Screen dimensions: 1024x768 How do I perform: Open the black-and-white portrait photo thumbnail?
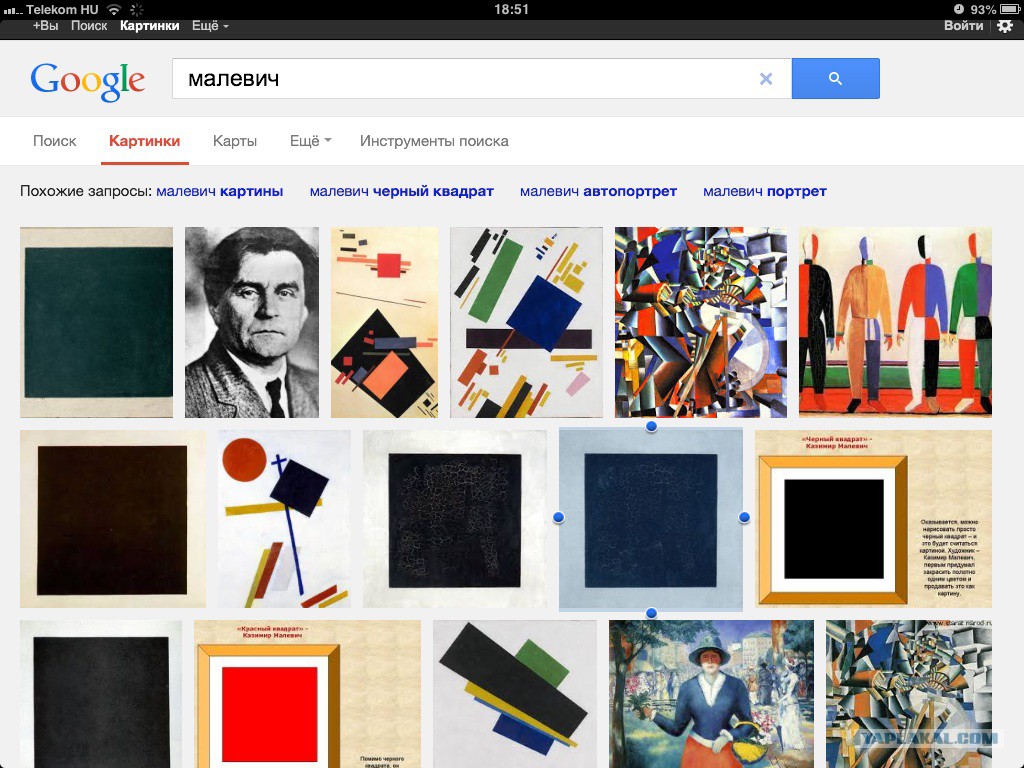252,322
